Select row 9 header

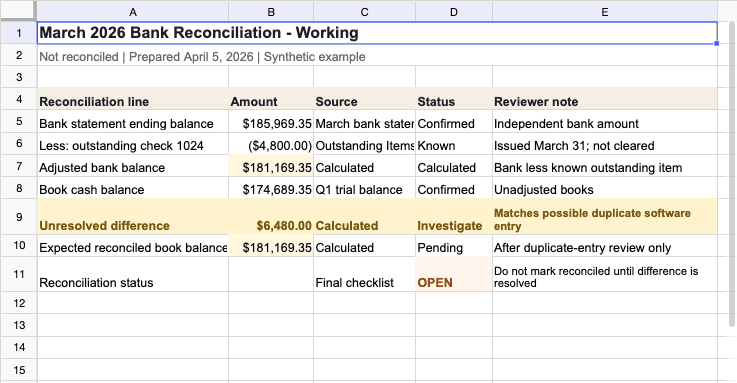point(19,217)
